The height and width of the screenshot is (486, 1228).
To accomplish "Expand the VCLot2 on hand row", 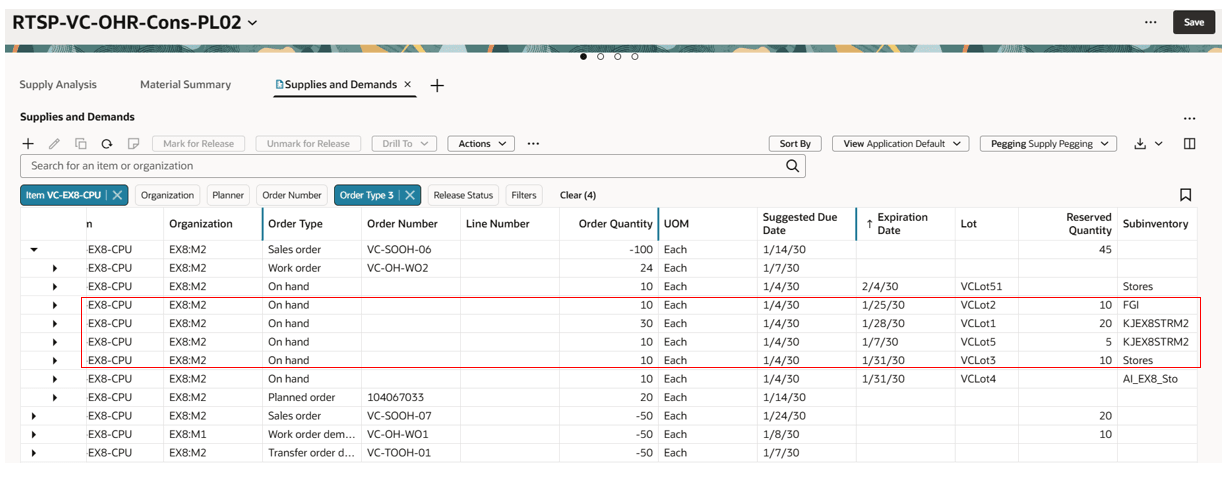I will (54, 305).
